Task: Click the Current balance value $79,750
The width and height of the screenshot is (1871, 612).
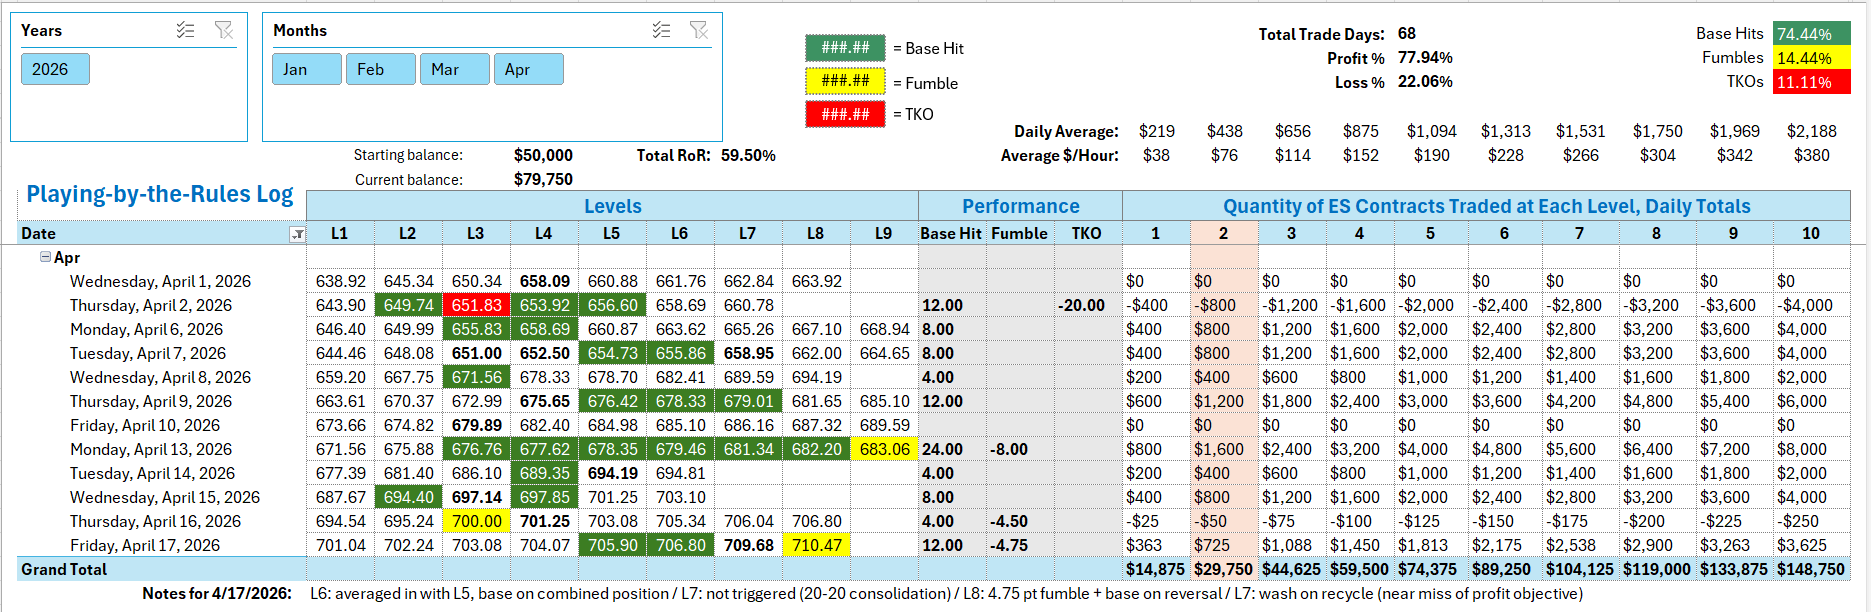Action: click(543, 180)
